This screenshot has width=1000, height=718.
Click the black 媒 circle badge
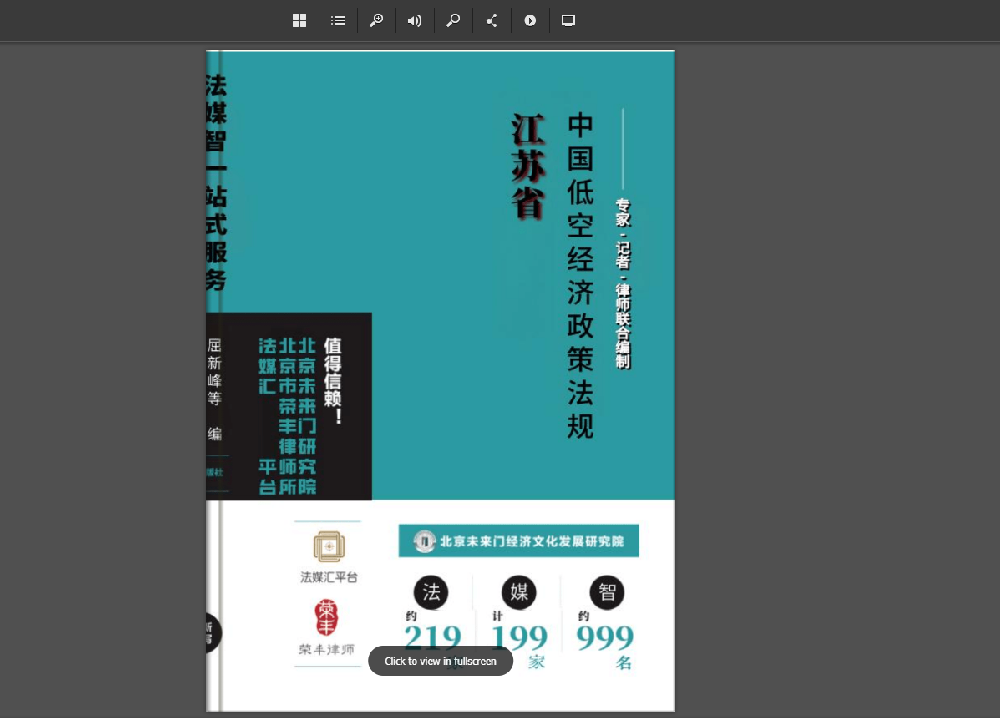pos(519,592)
